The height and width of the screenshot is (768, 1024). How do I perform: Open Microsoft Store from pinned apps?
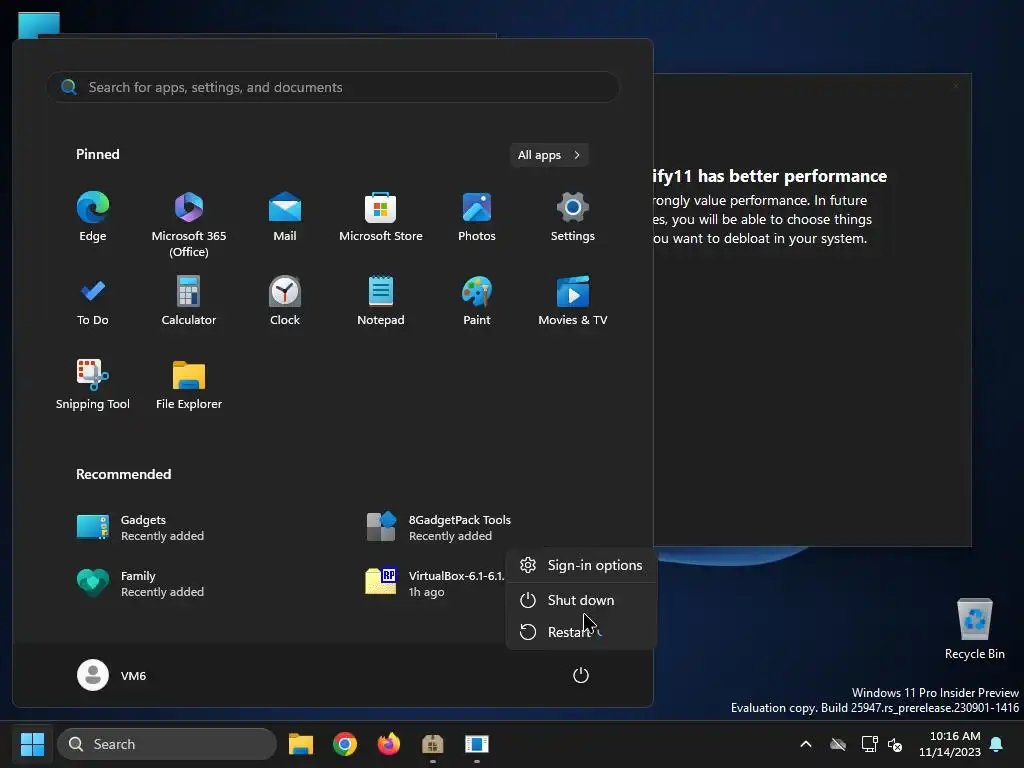pos(381,217)
